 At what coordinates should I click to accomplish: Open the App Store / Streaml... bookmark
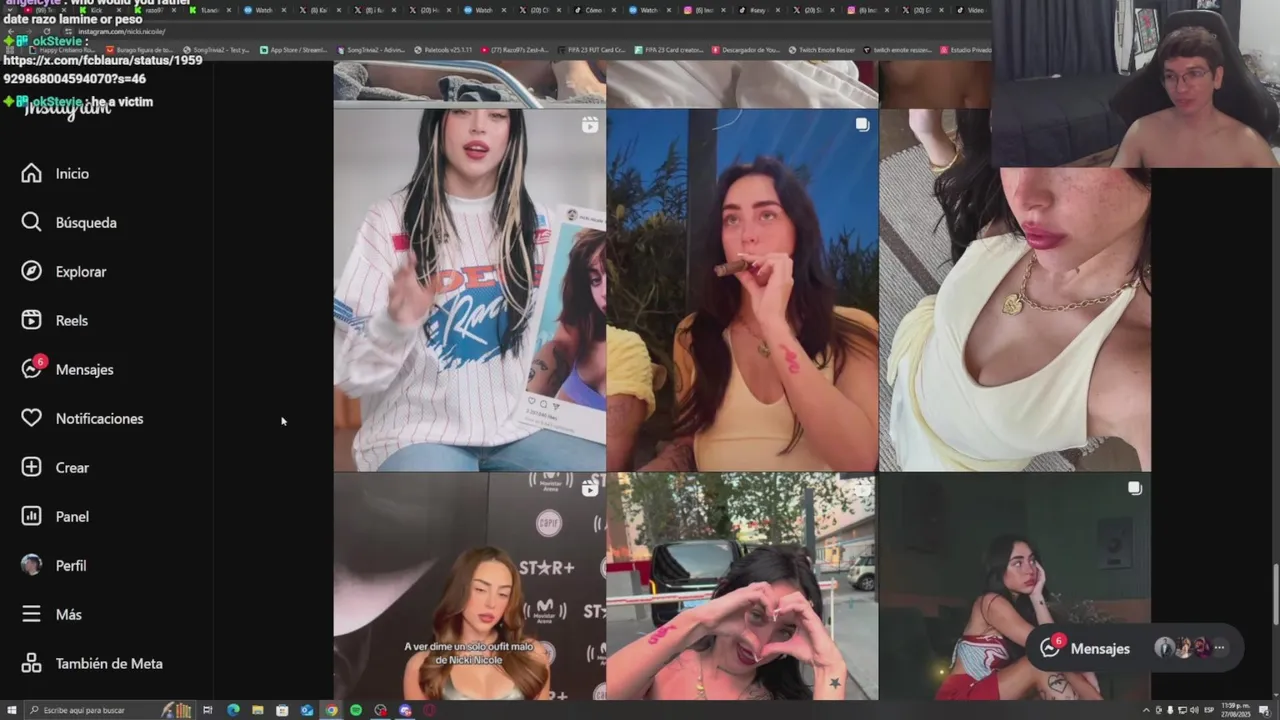click(x=294, y=49)
